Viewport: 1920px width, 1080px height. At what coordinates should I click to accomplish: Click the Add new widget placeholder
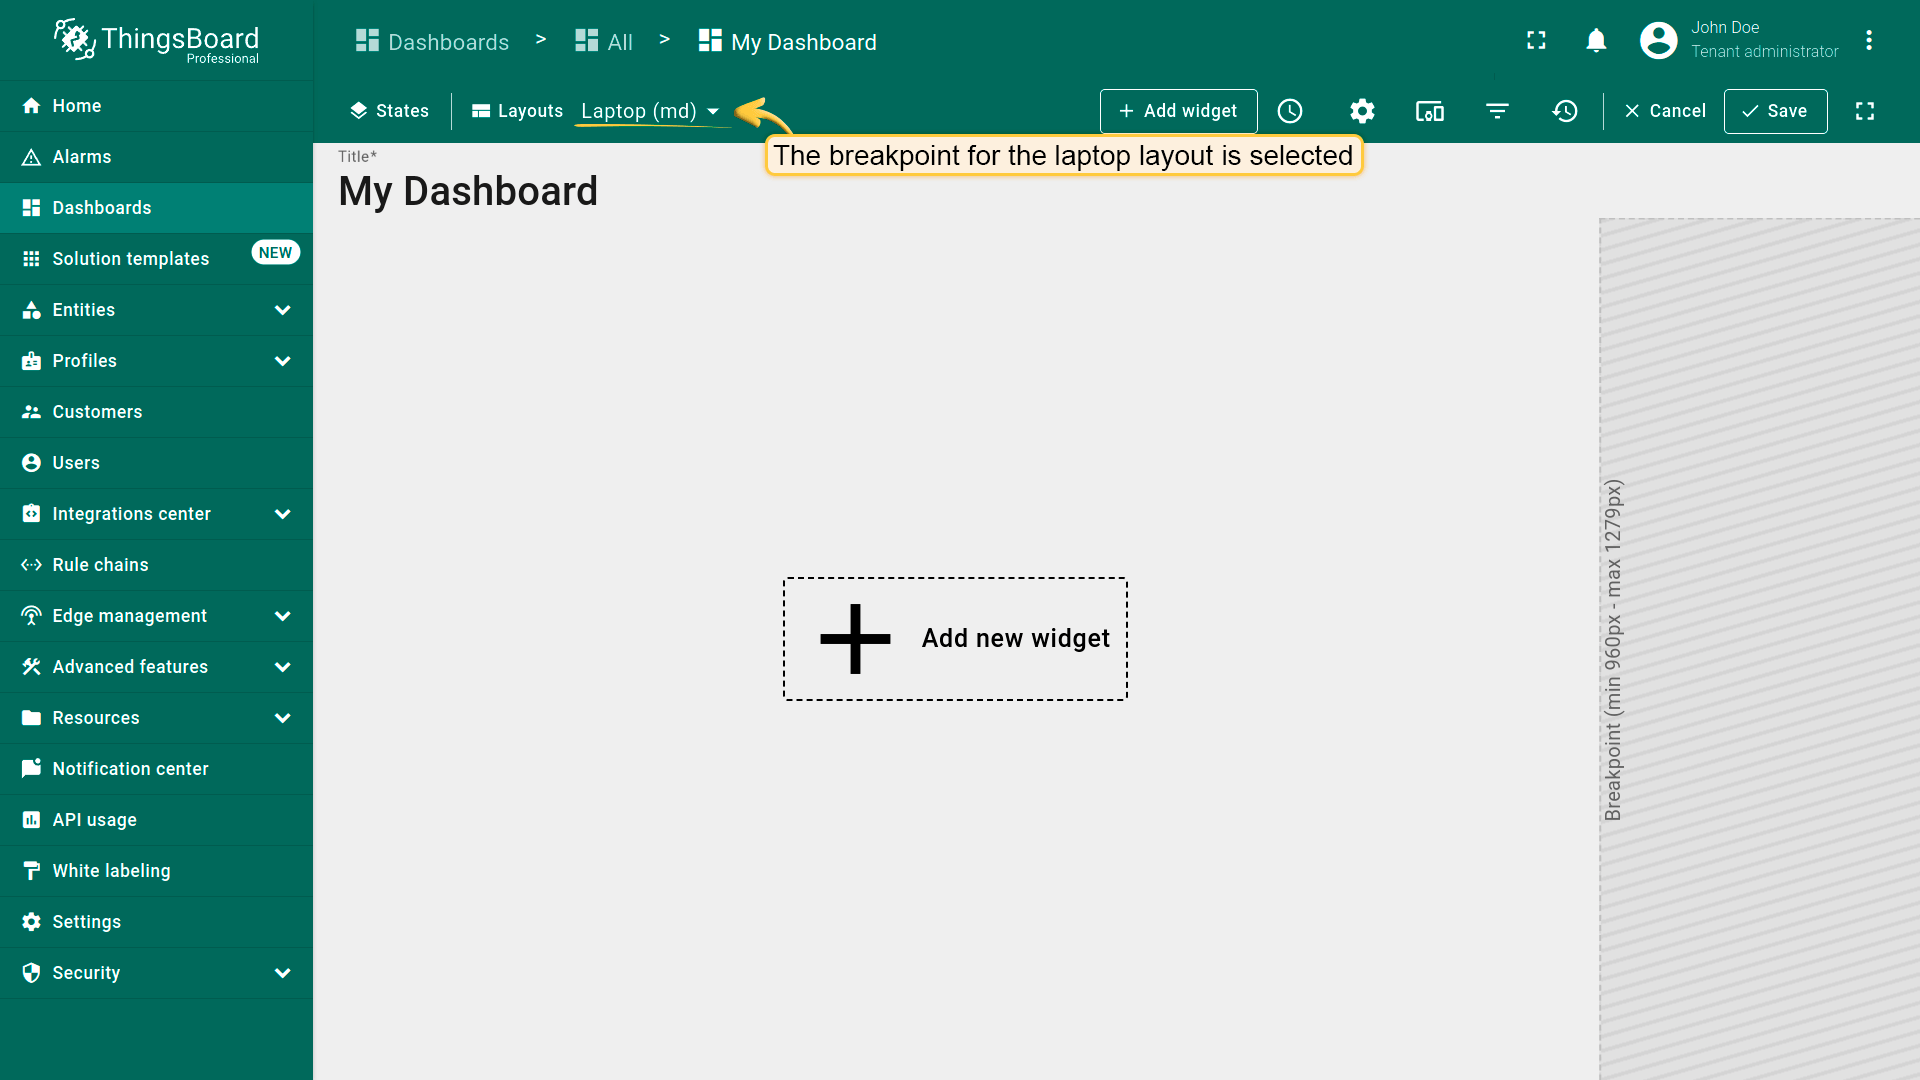[x=955, y=639]
